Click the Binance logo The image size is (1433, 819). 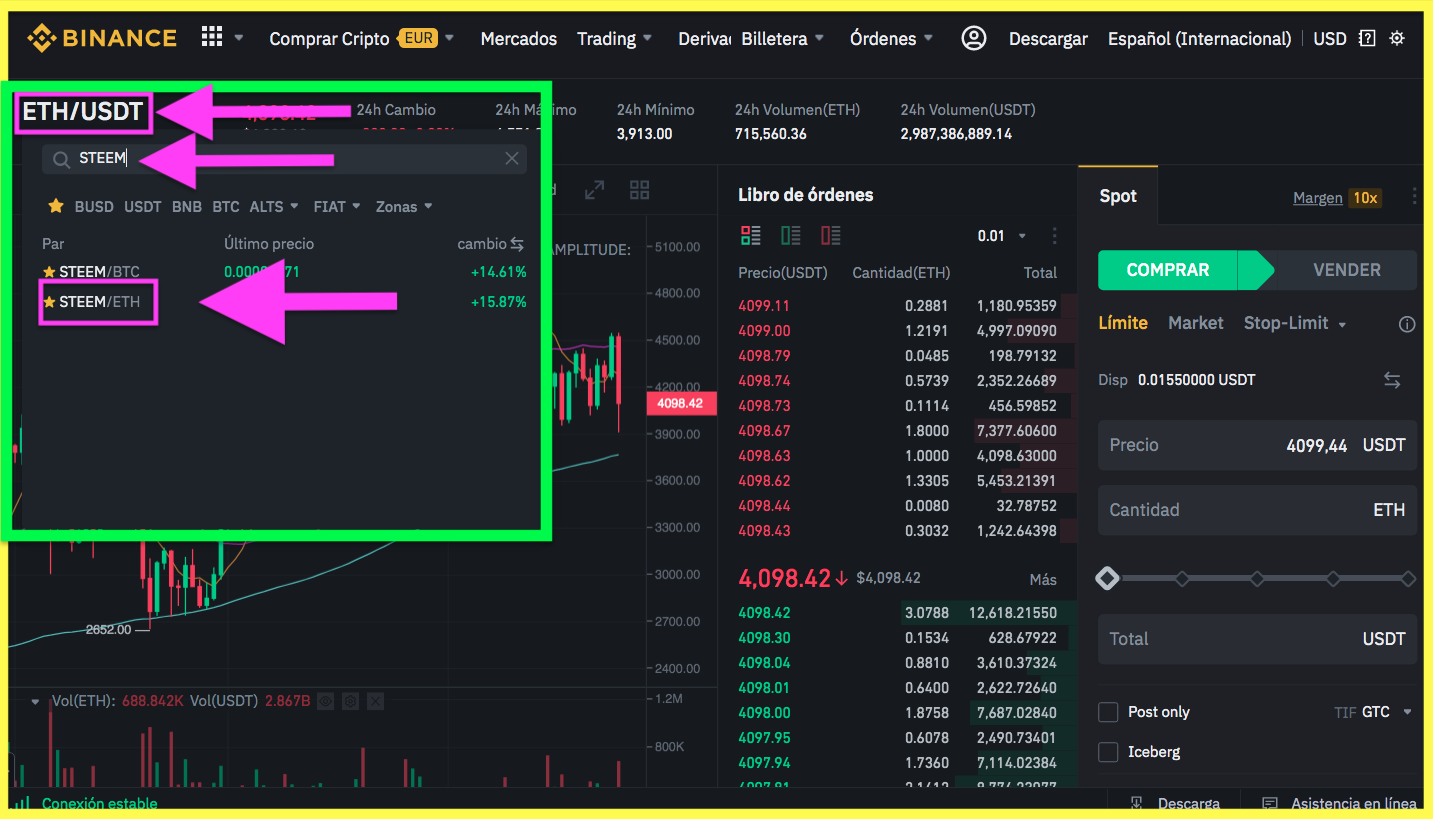[102, 39]
